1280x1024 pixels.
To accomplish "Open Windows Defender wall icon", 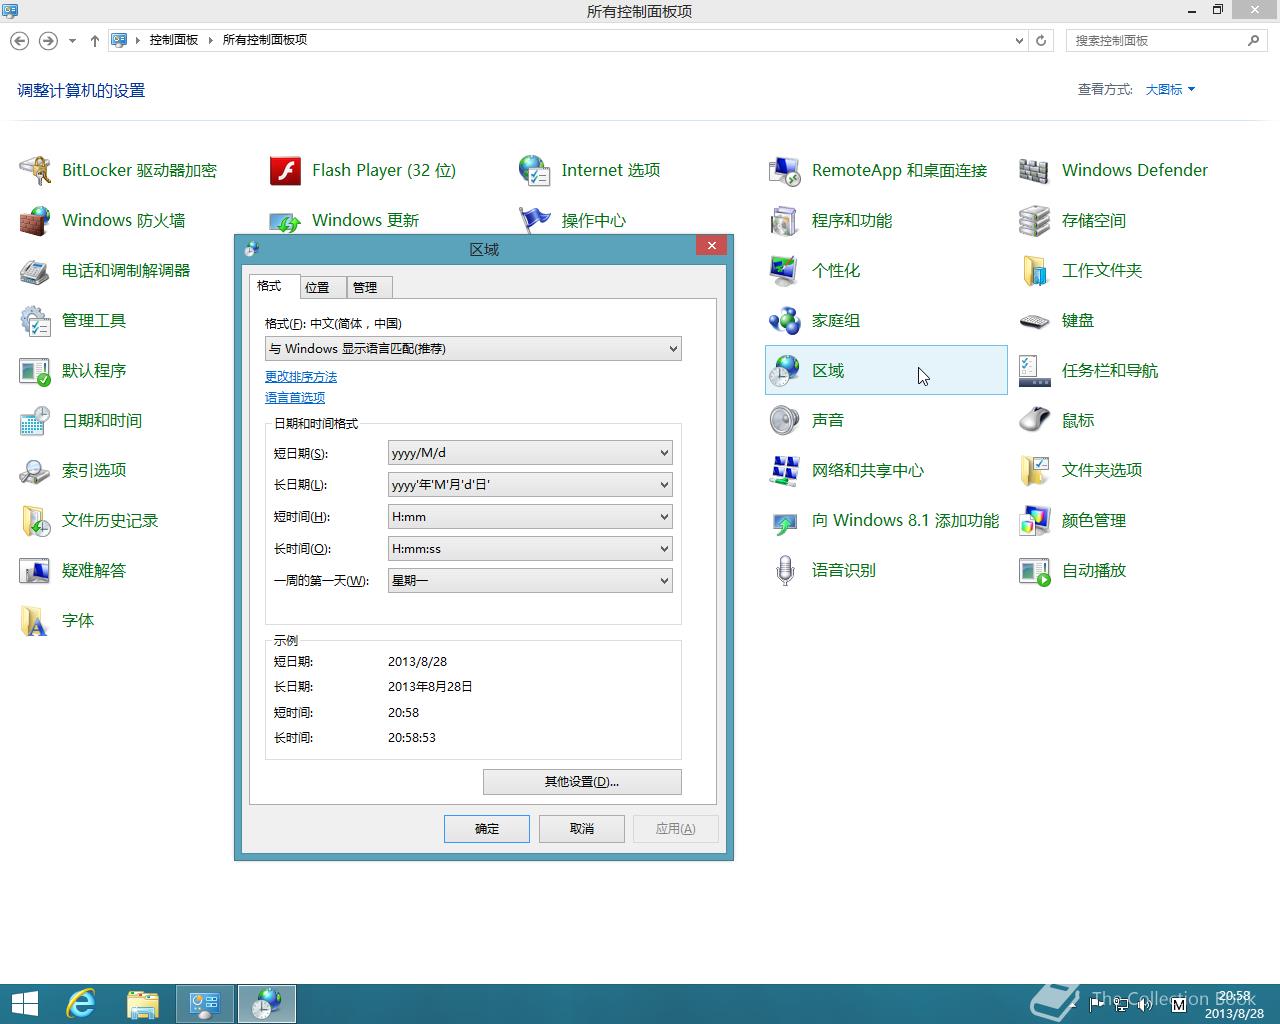I will tap(1035, 171).
